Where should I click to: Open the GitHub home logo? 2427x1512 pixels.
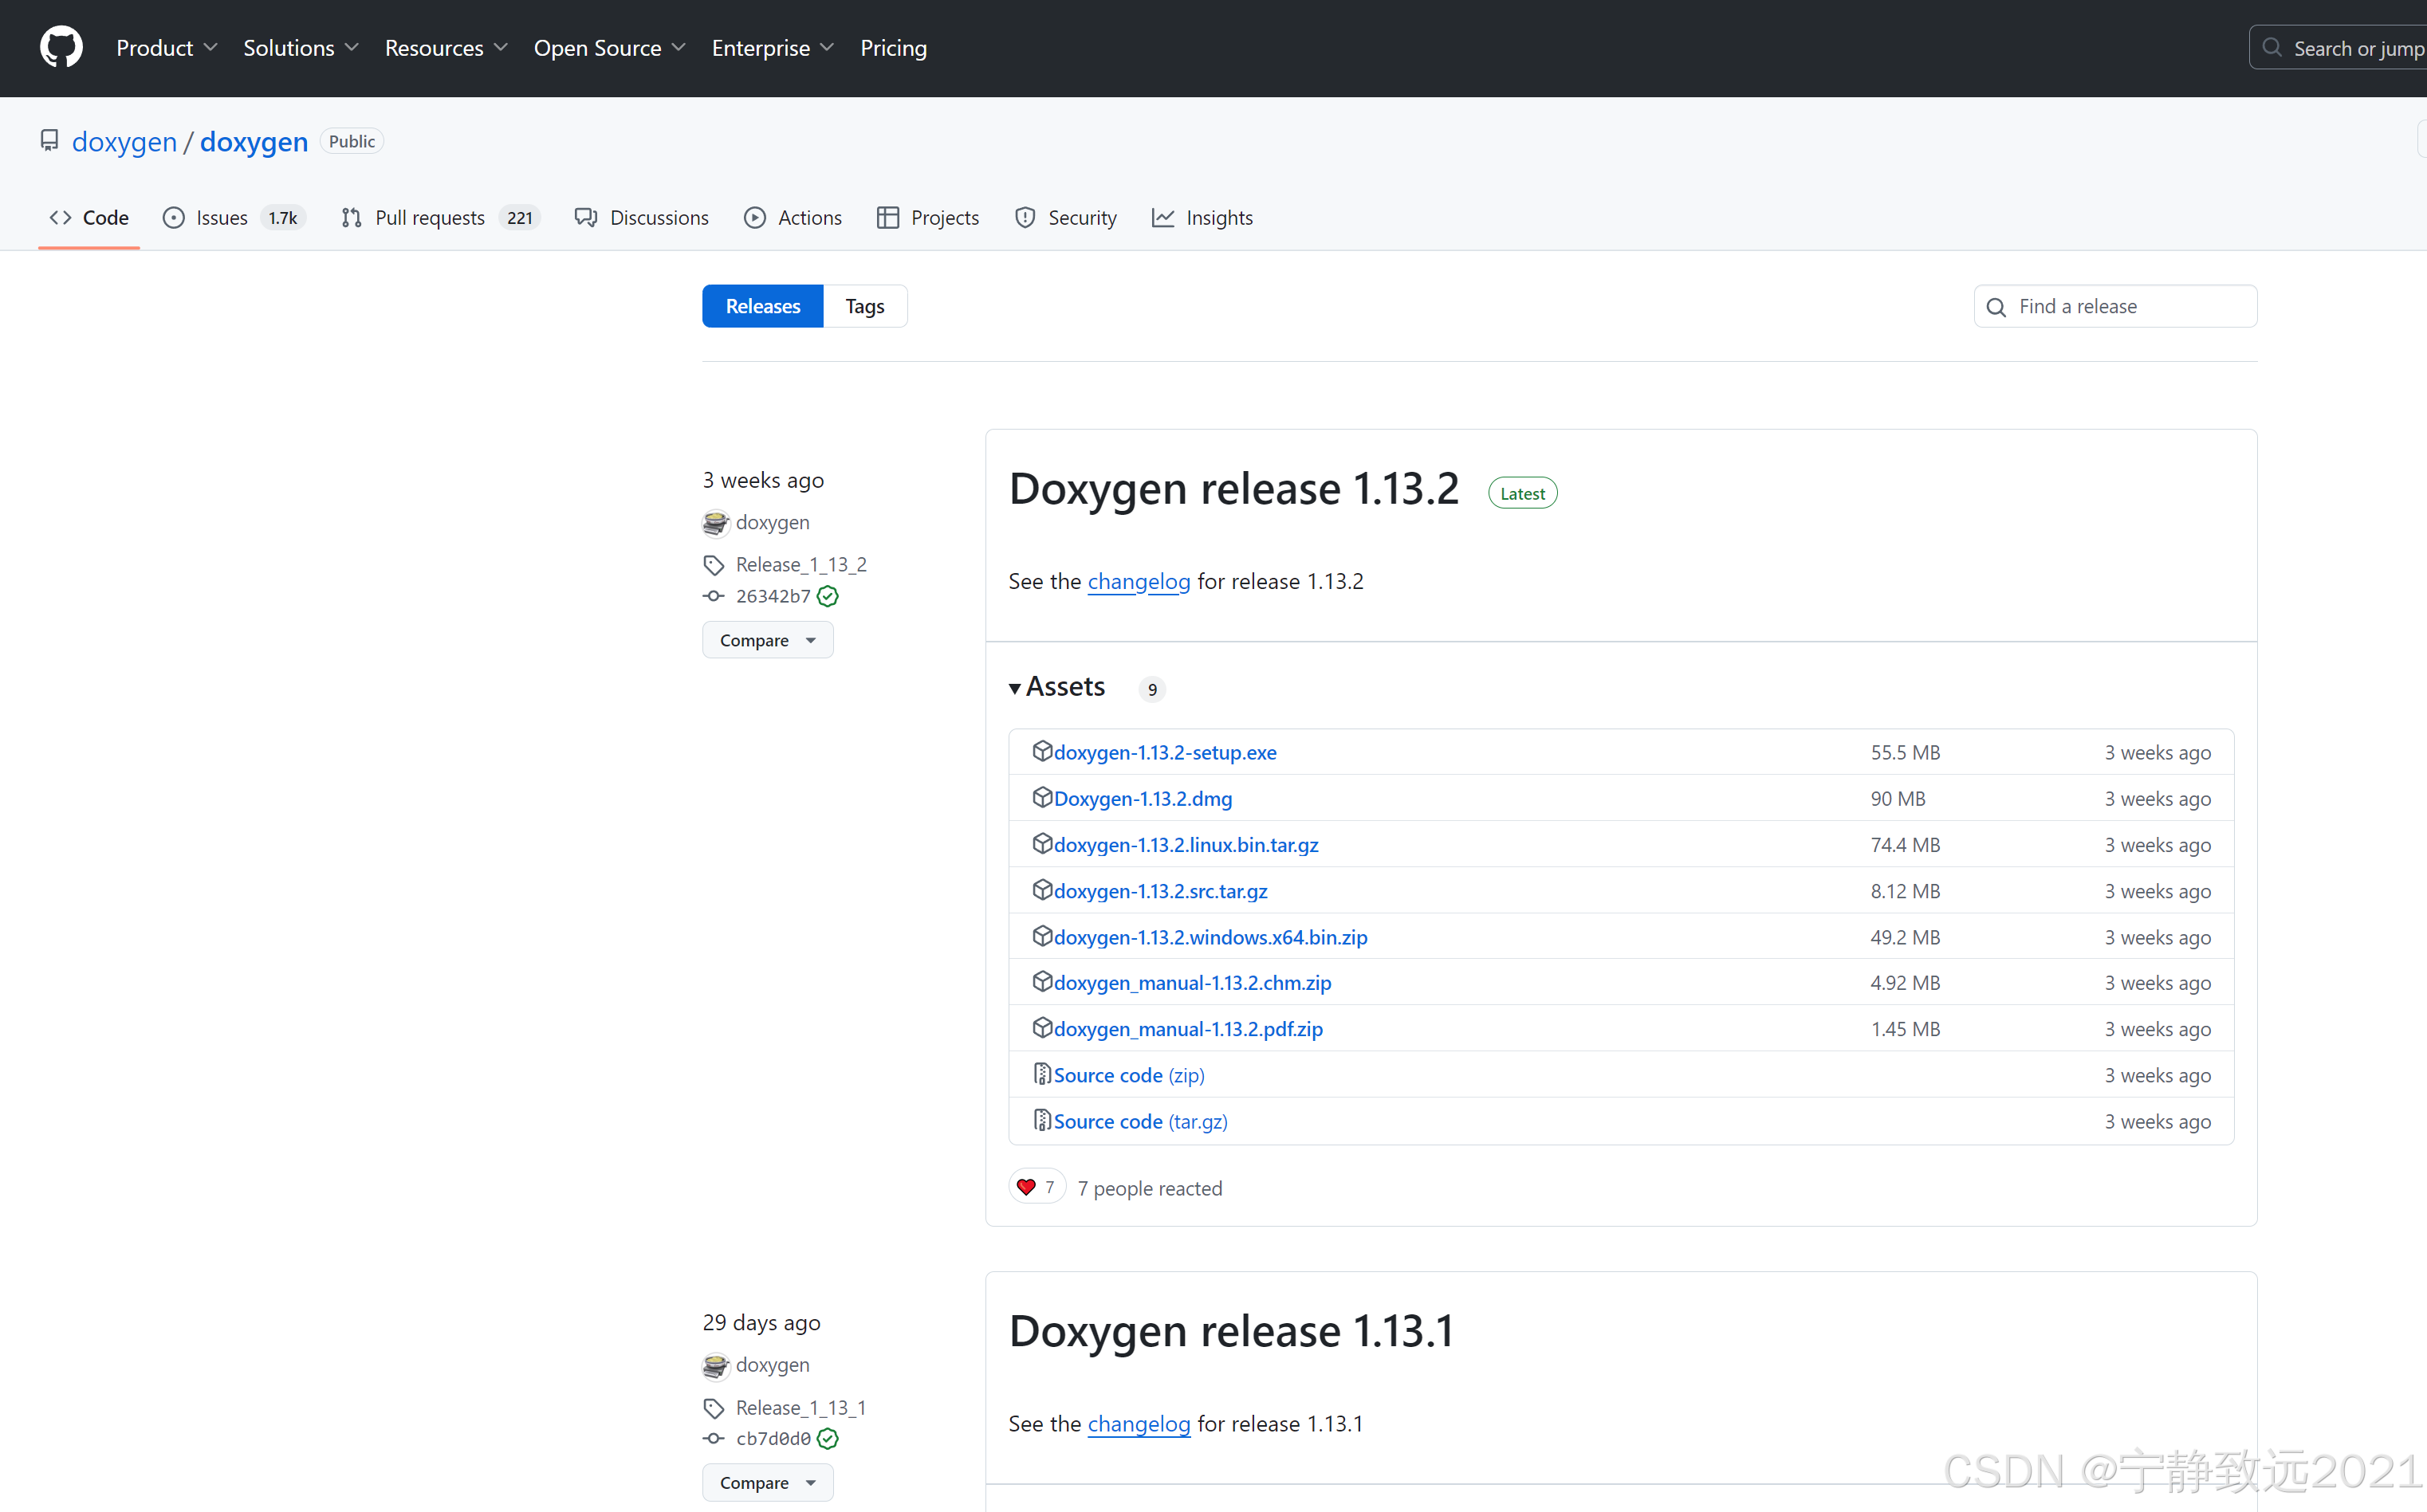pos(61,47)
